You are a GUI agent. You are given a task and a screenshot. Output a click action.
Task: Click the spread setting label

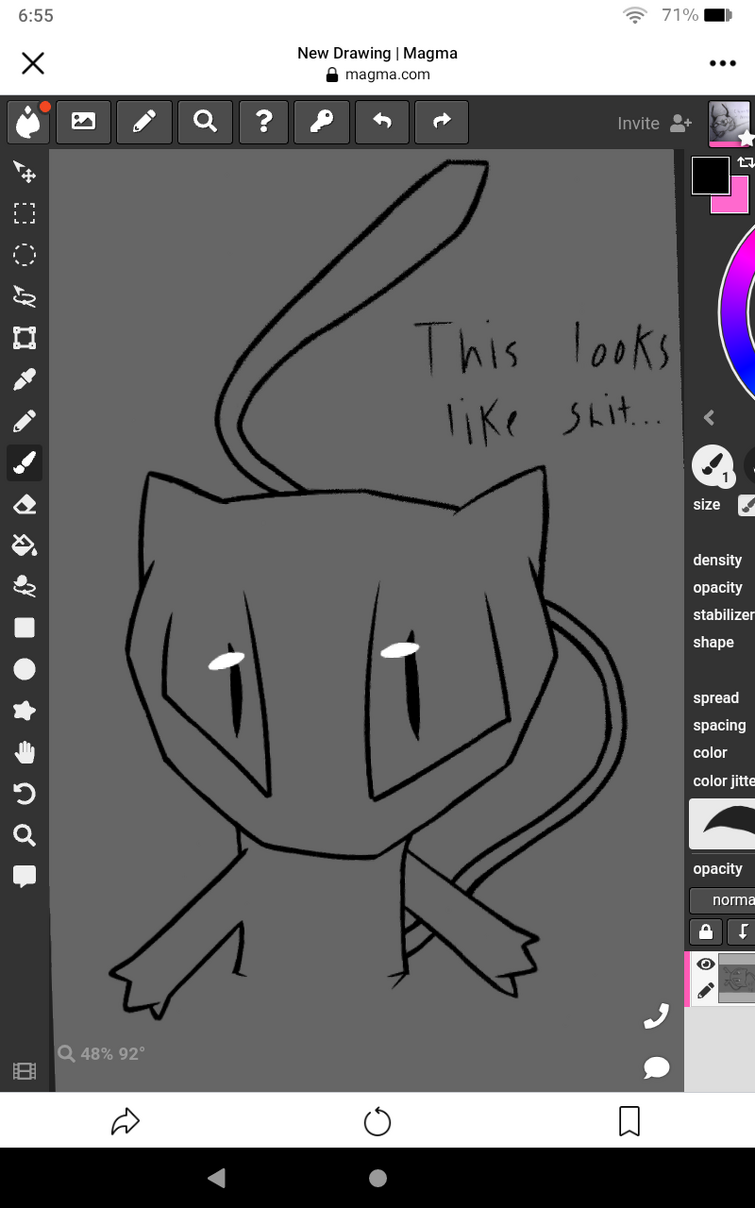pyautogui.click(x=716, y=698)
